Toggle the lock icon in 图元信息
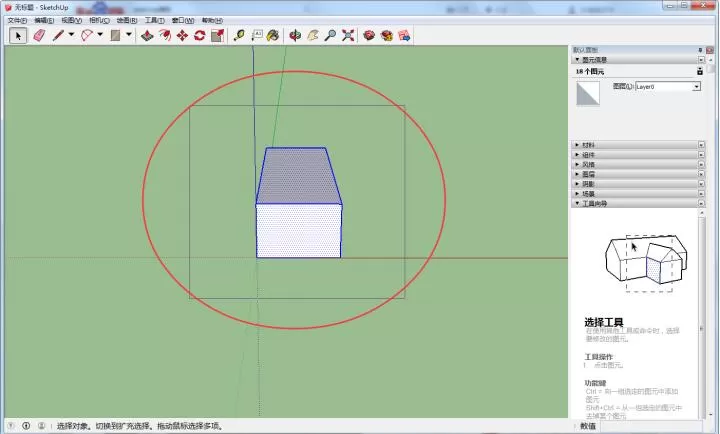 [x=699, y=71]
